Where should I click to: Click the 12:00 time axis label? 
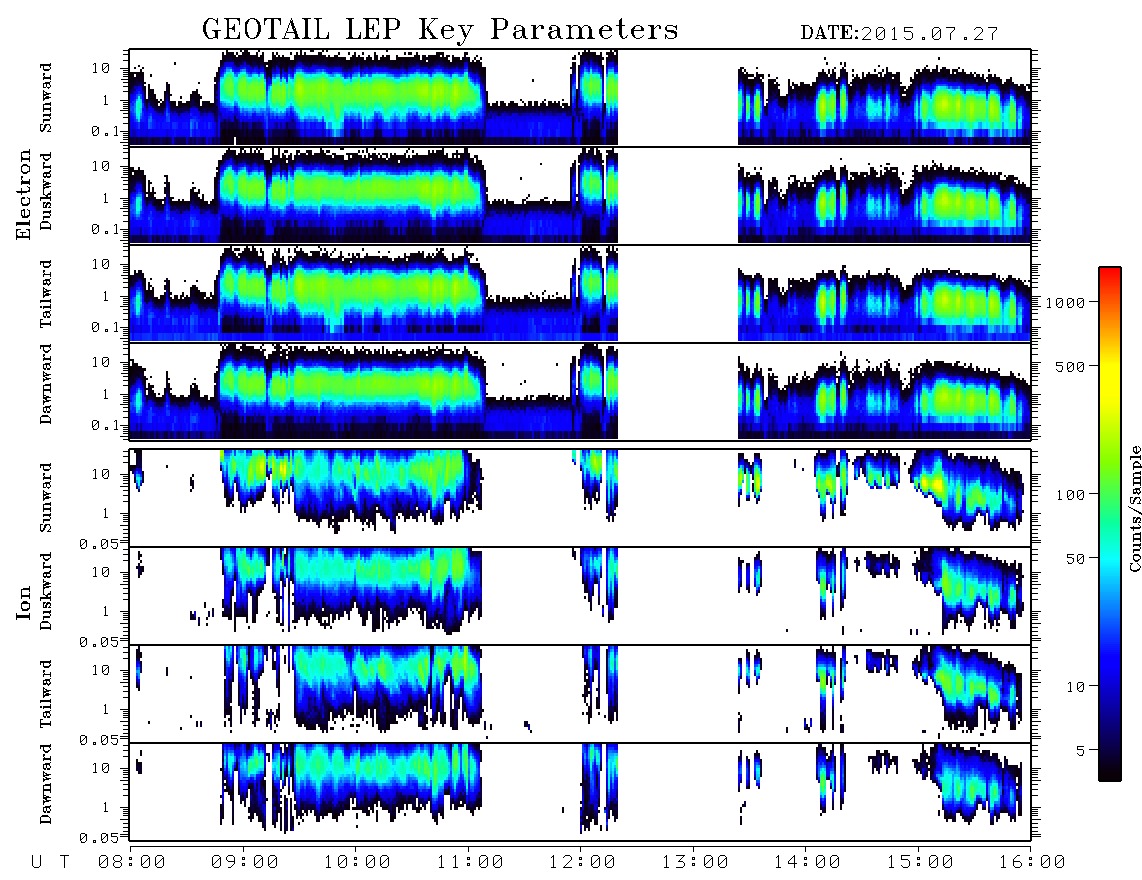583,862
